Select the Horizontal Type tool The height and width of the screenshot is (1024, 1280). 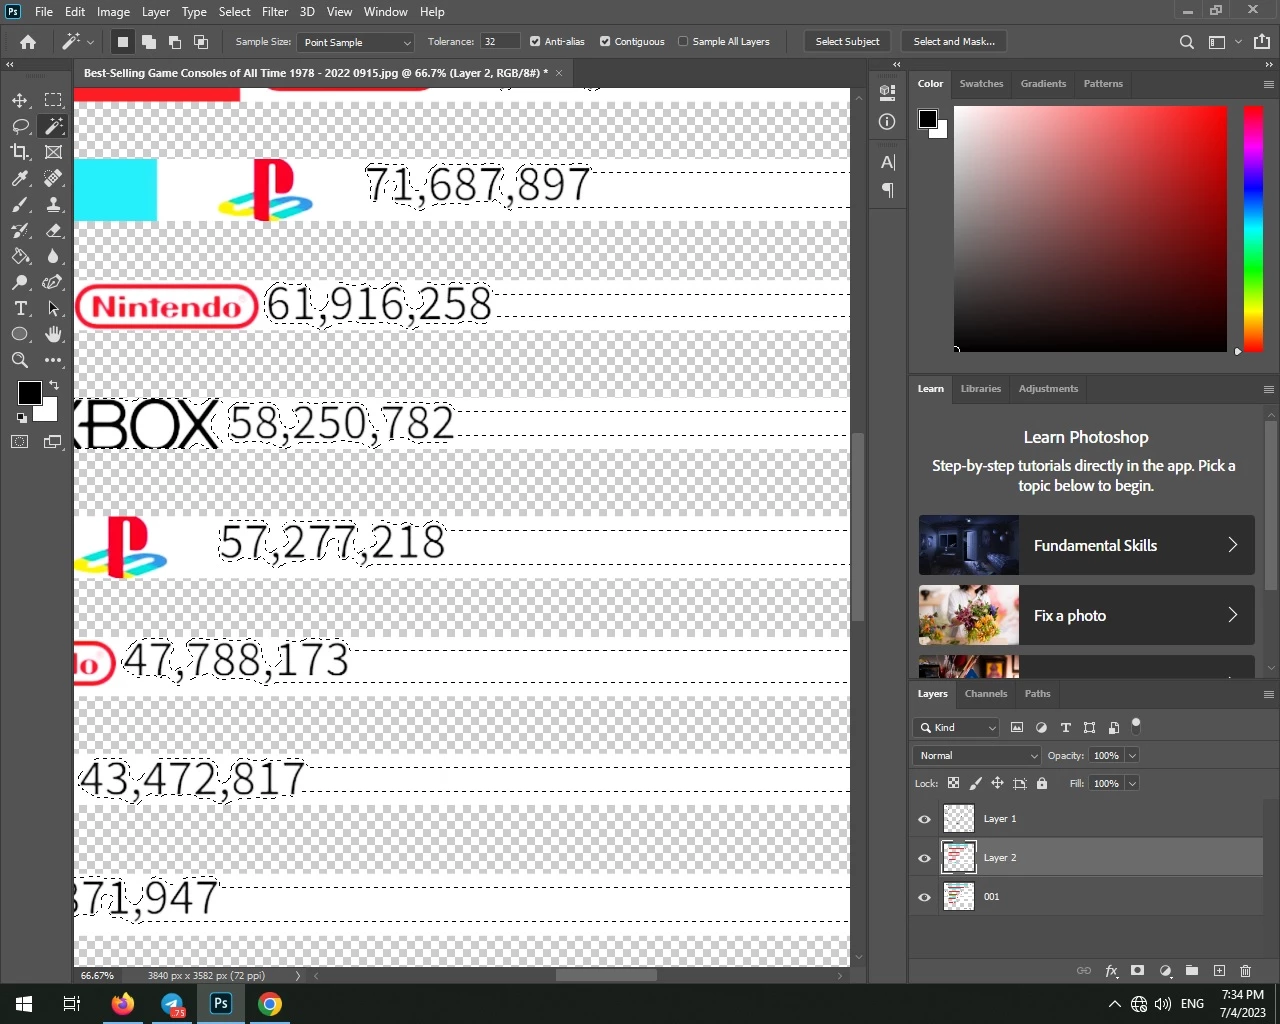[x=20, y=308]
